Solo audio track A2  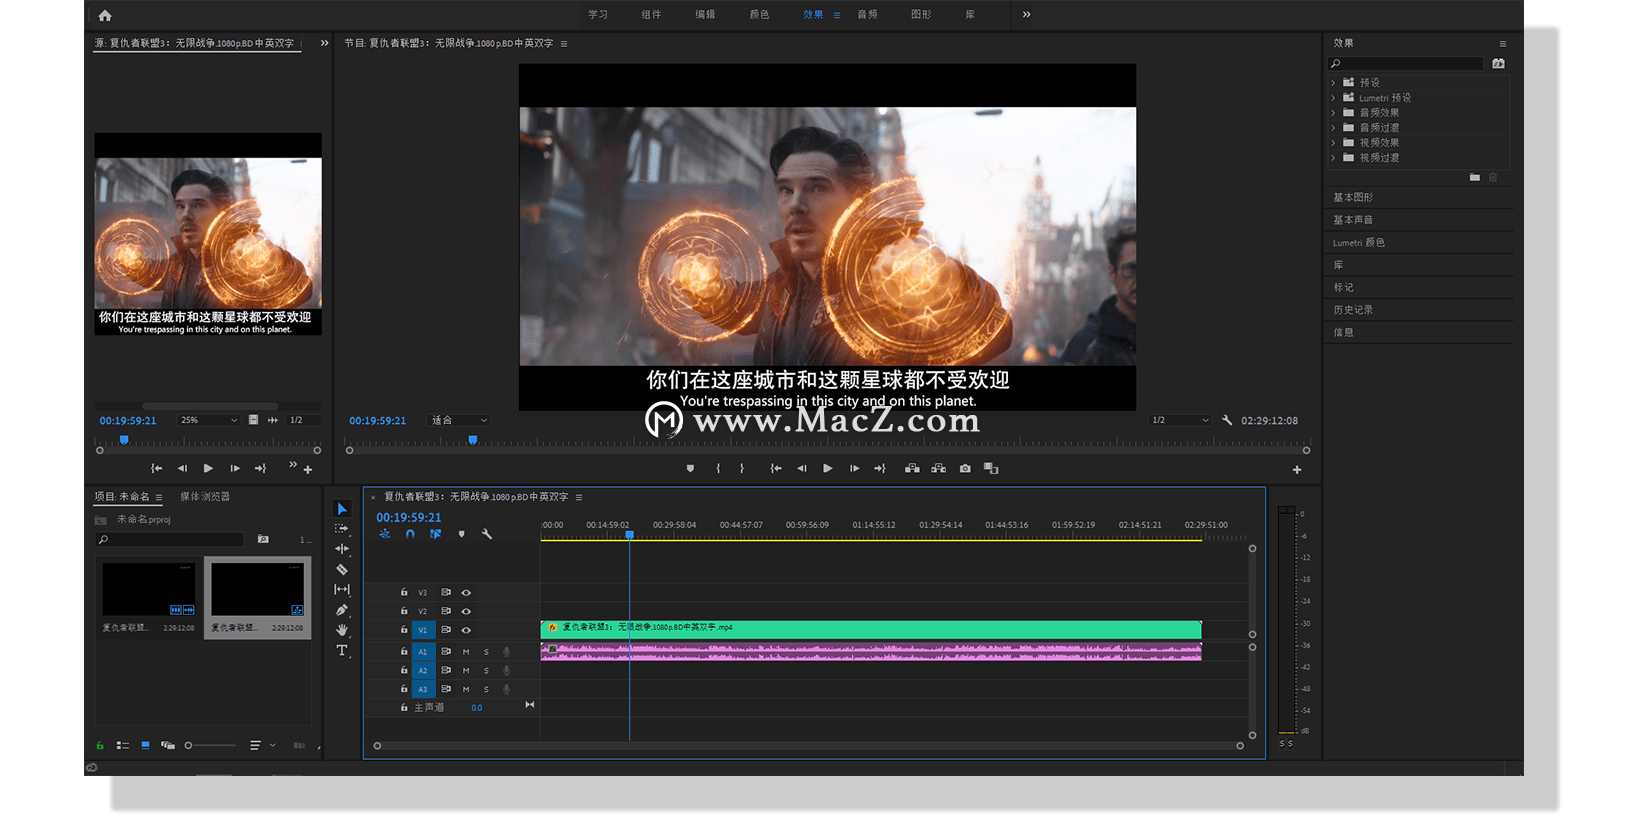487,670
